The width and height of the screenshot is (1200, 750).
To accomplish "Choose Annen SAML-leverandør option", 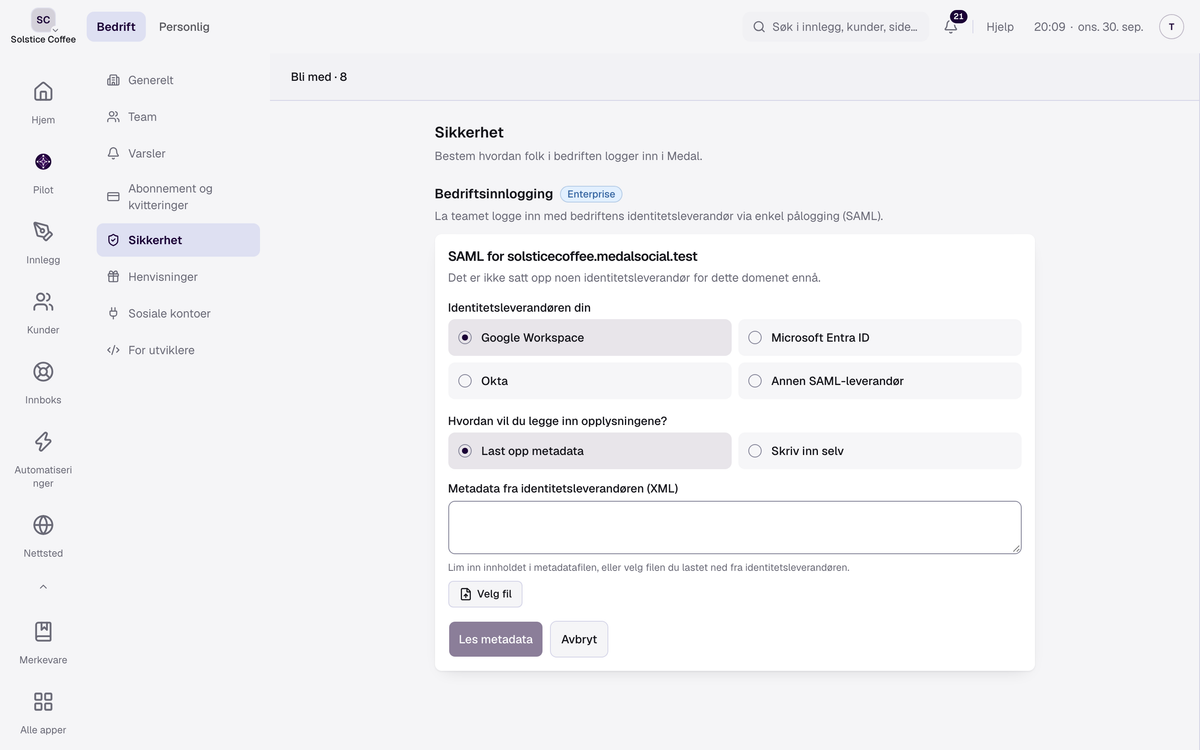I will click(x=879, y=381).
